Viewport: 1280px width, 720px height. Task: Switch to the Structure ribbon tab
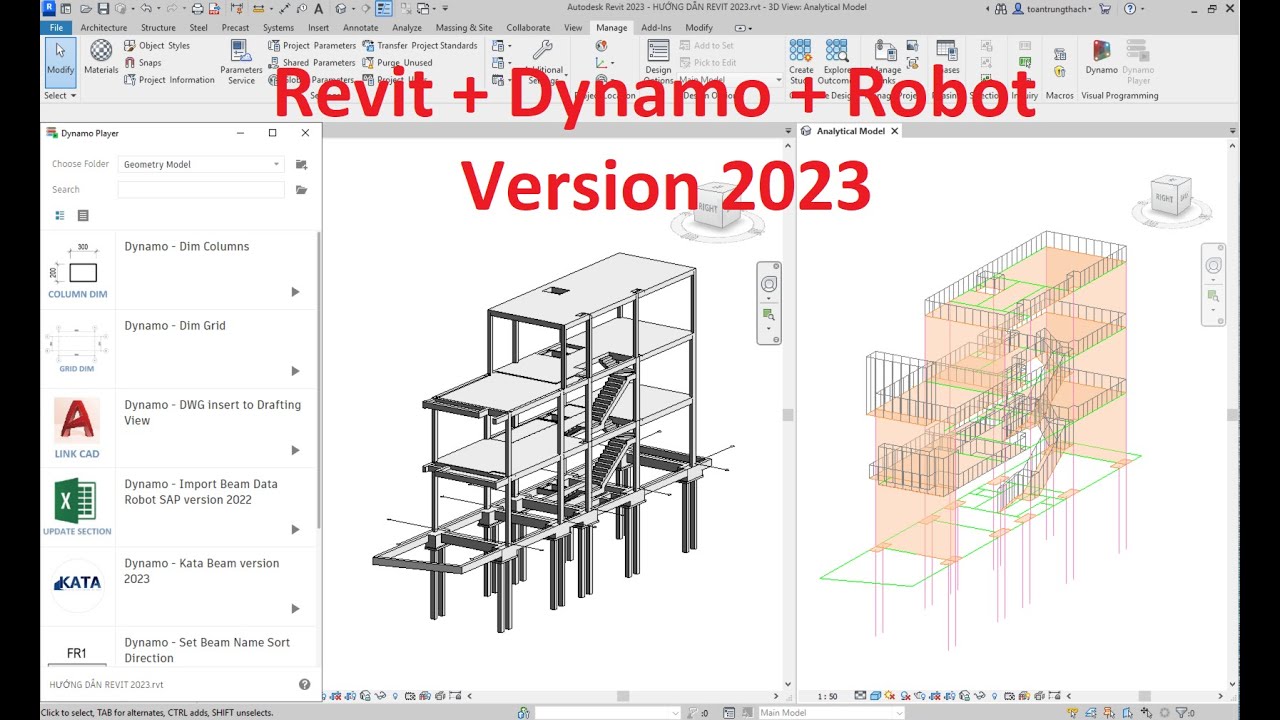(x=158, y=28)
